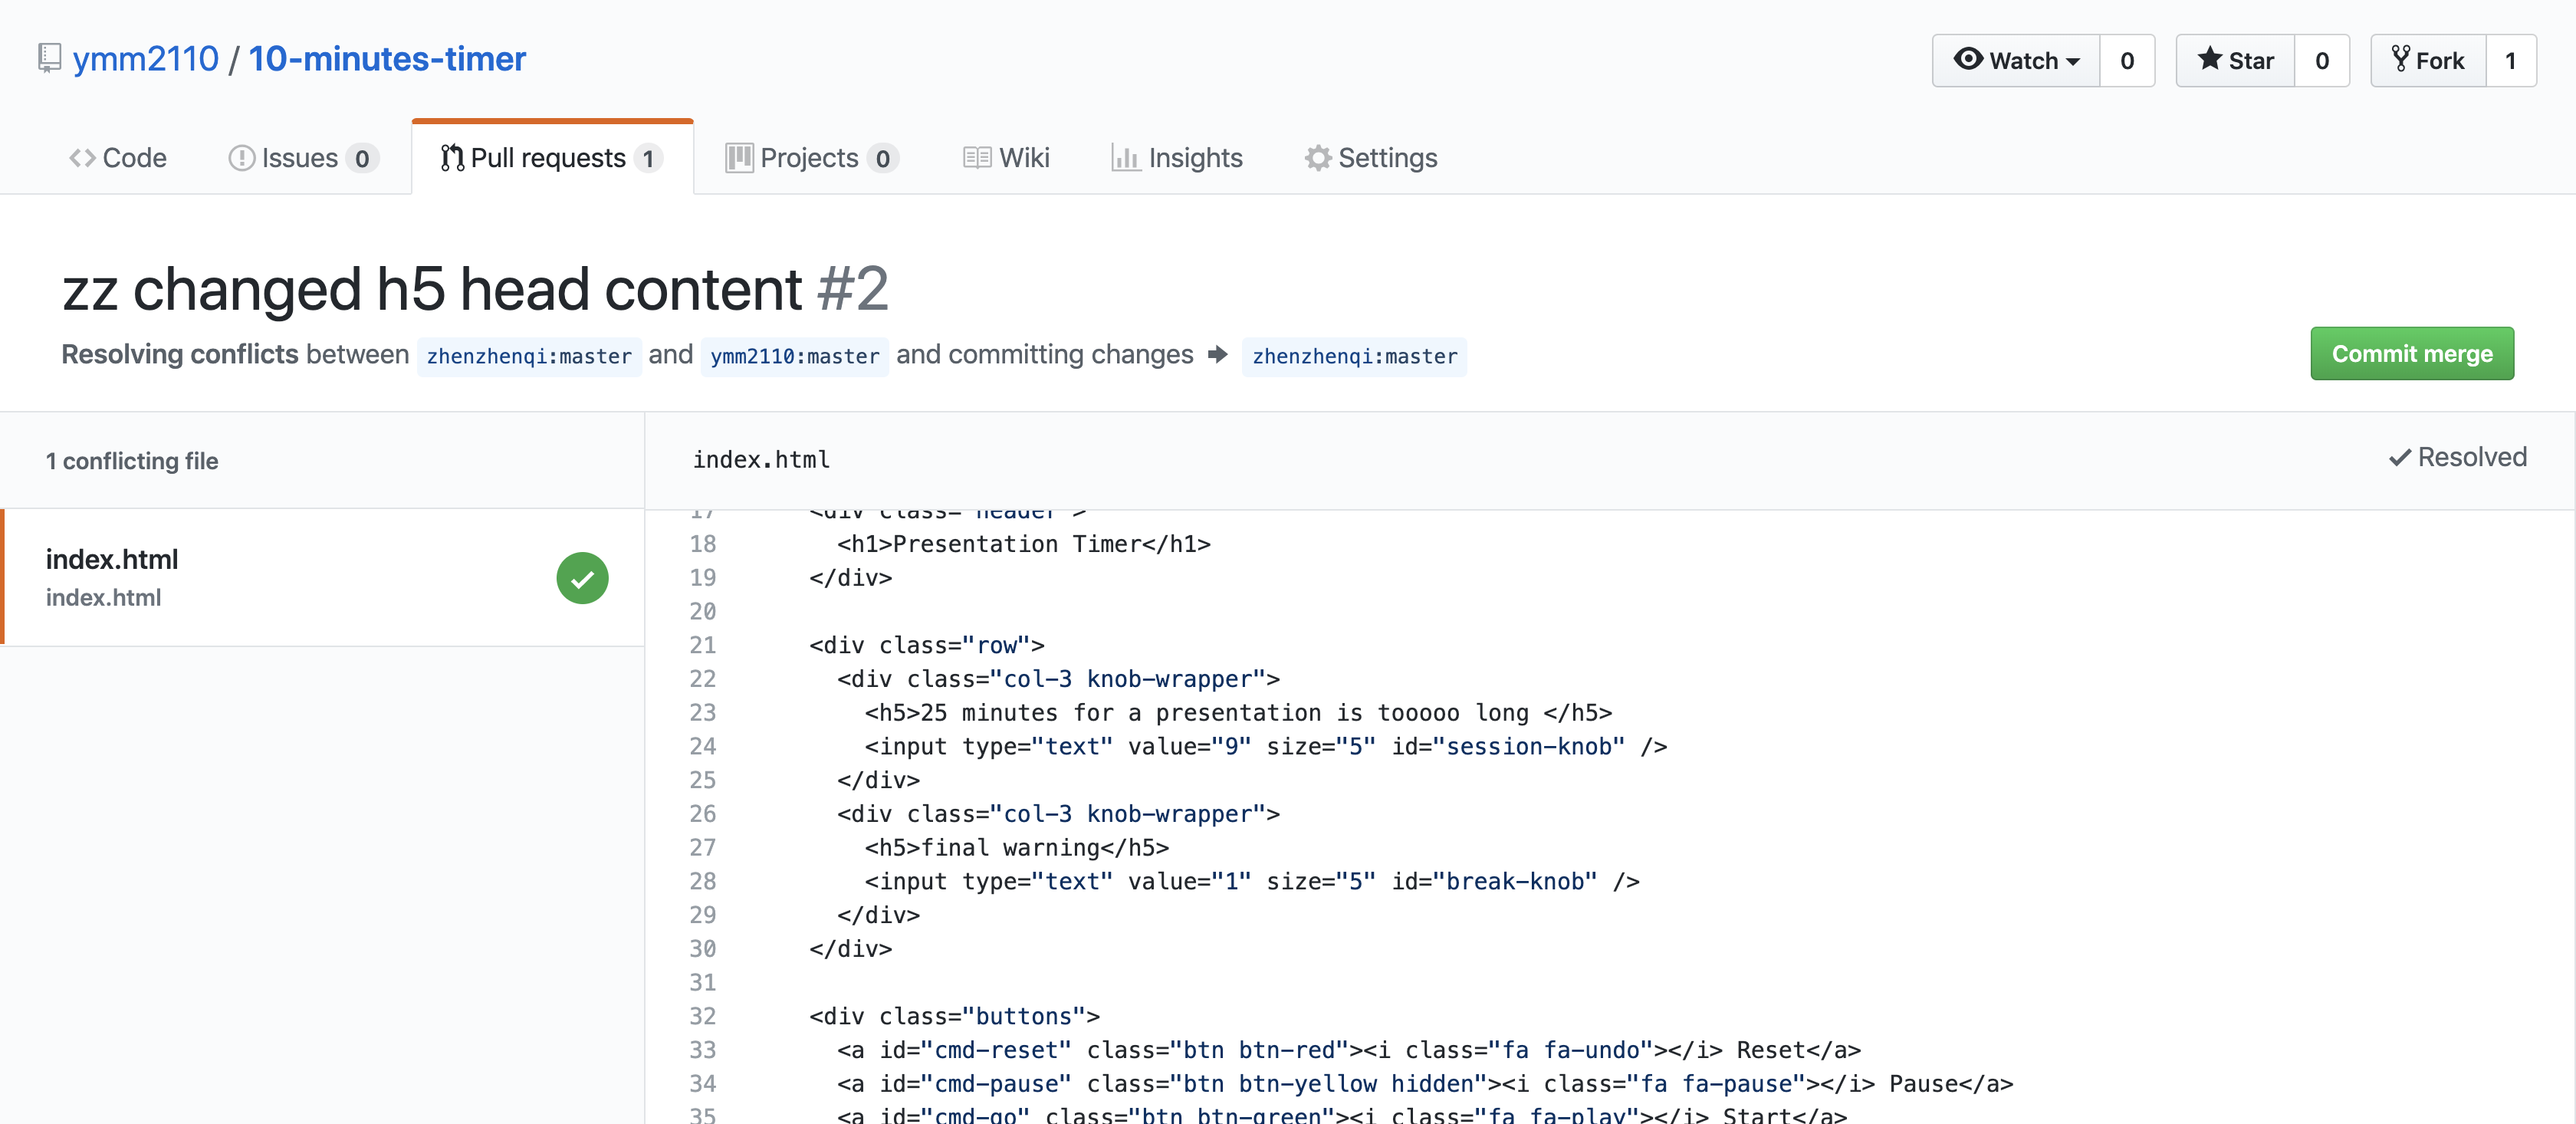2576x1124 pixels.
Task: Star the 10-minutes-timer repository
Action: (x=2235, y=61)
